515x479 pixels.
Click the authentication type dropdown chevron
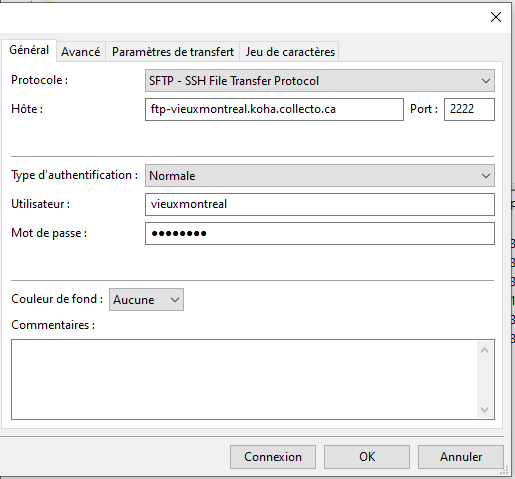pos(486,176)
